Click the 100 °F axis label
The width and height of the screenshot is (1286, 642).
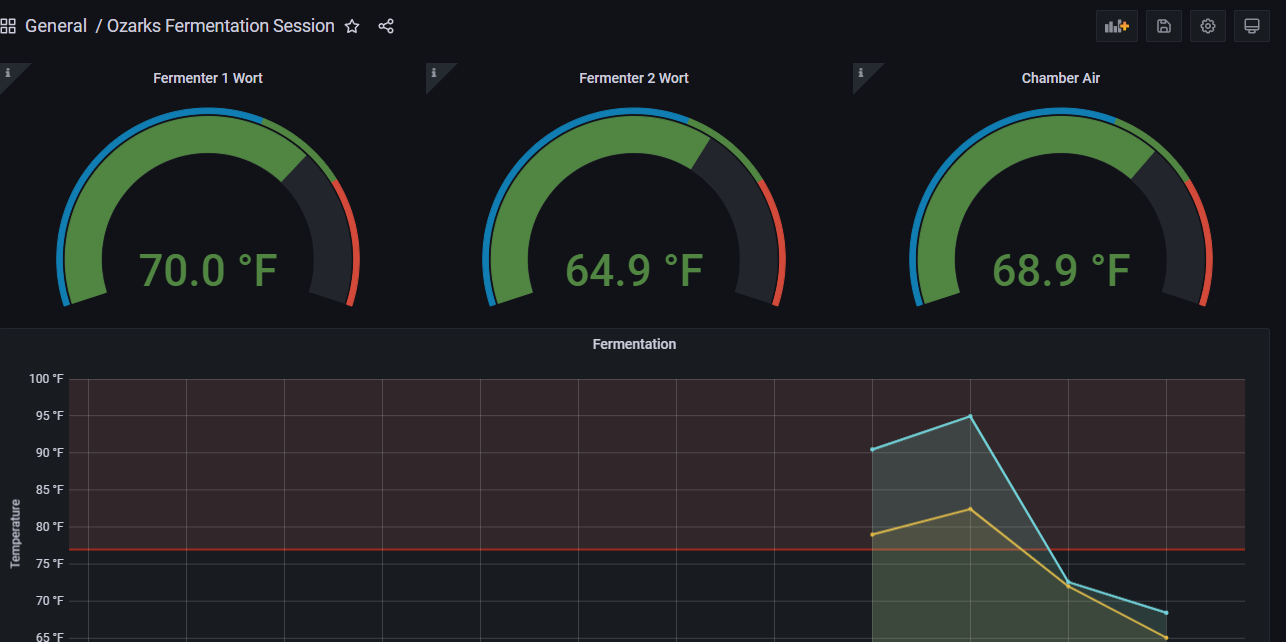[x=46, y=379]
